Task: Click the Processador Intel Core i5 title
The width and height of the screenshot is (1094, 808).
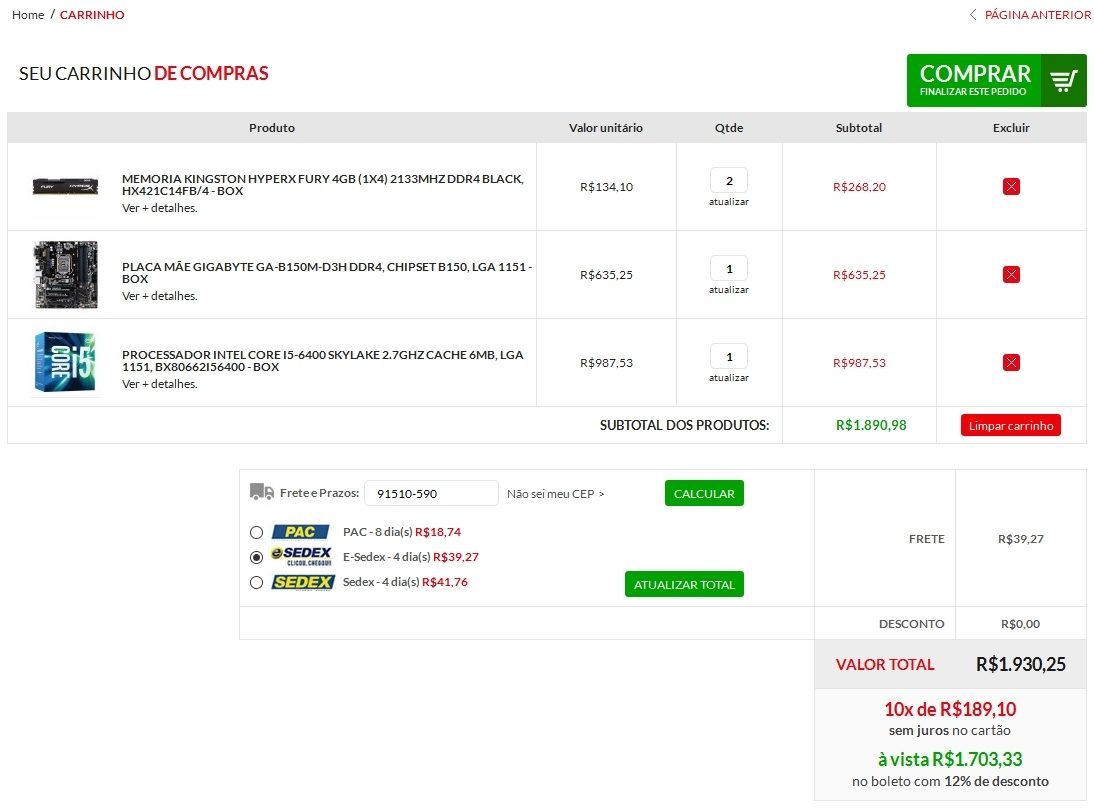Action: [x=322, y=360]
